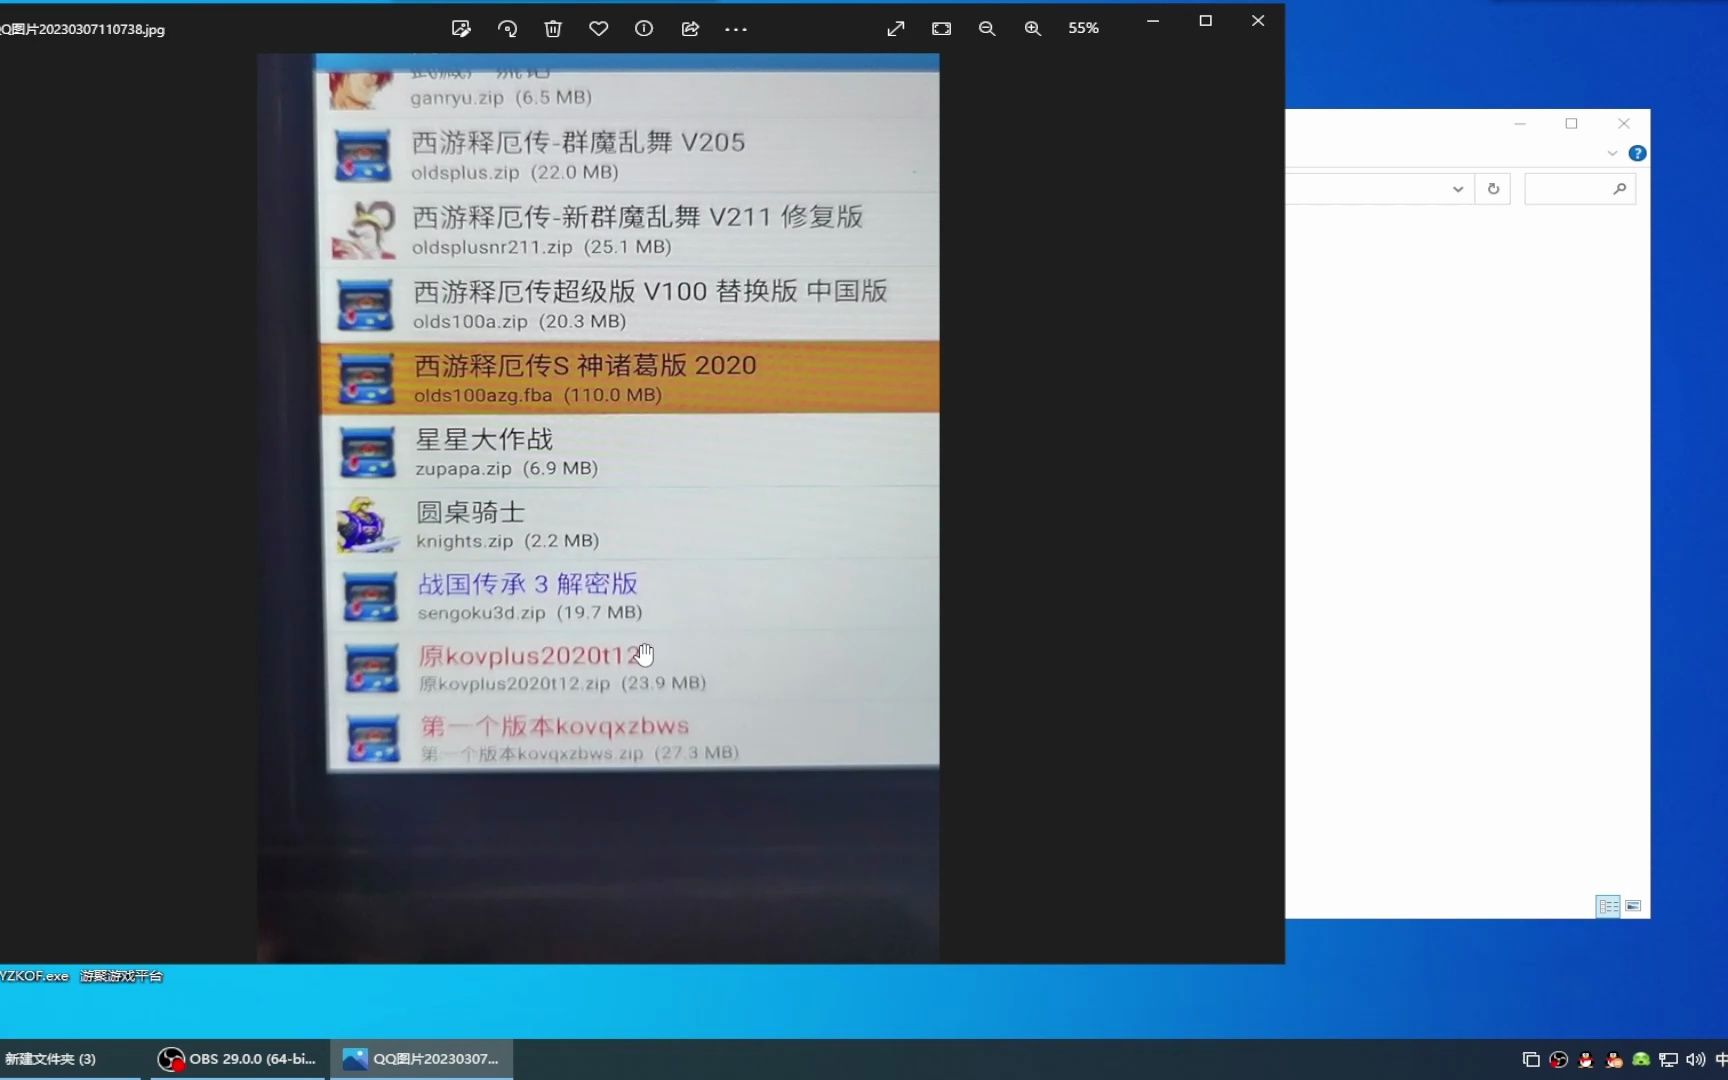The width and height of the screenshot is (1728, 1080).
Task: Open the first QQ penguin tray icon
Action: coord(1586,1060)
